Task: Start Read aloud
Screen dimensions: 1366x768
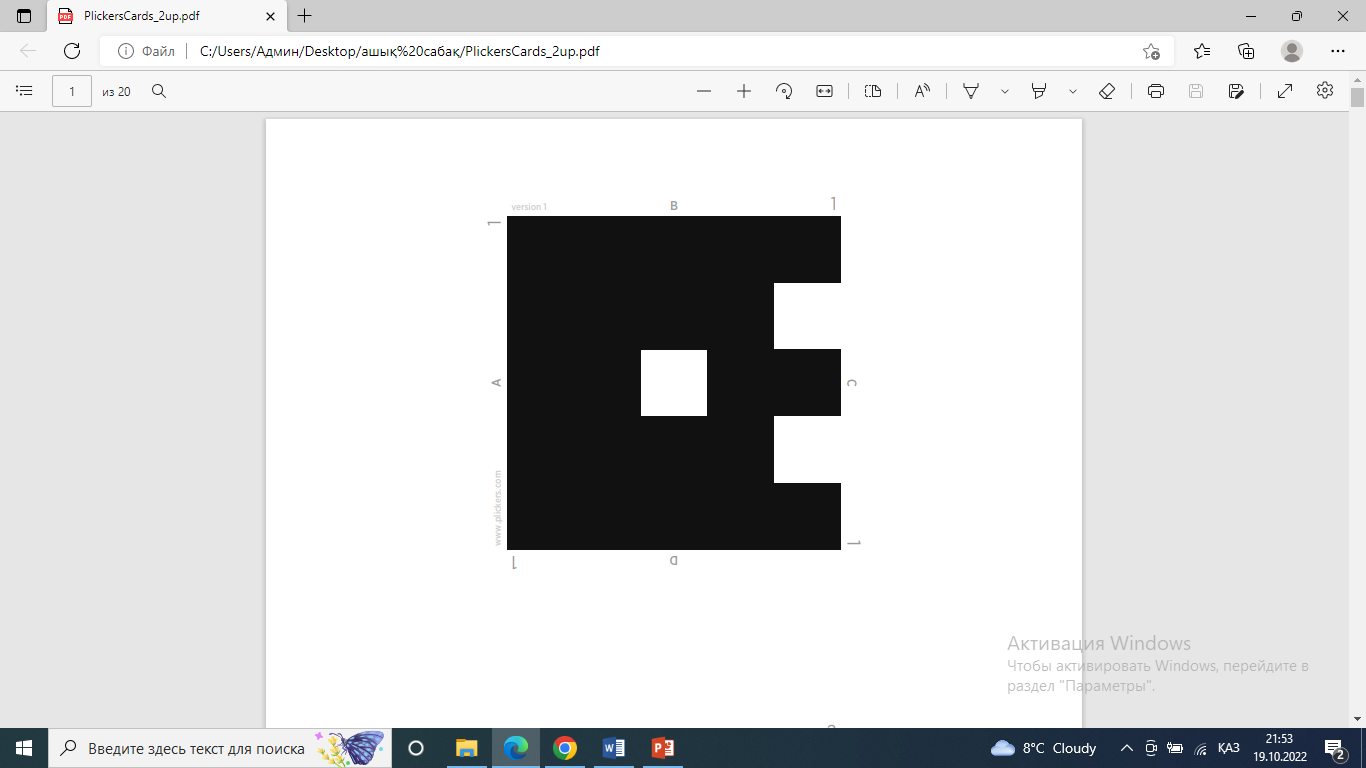Action: click(922, 91)
